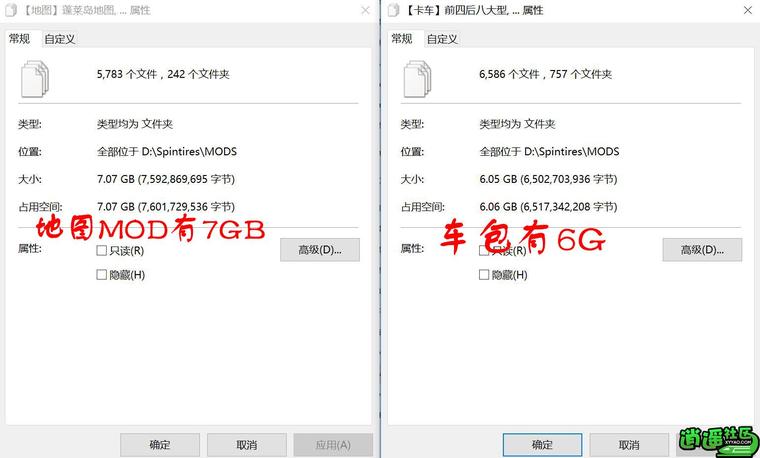Toggle 只读(R) checkbox in the truck dialog
Viewport: 760px width, 458px height.
484,251
